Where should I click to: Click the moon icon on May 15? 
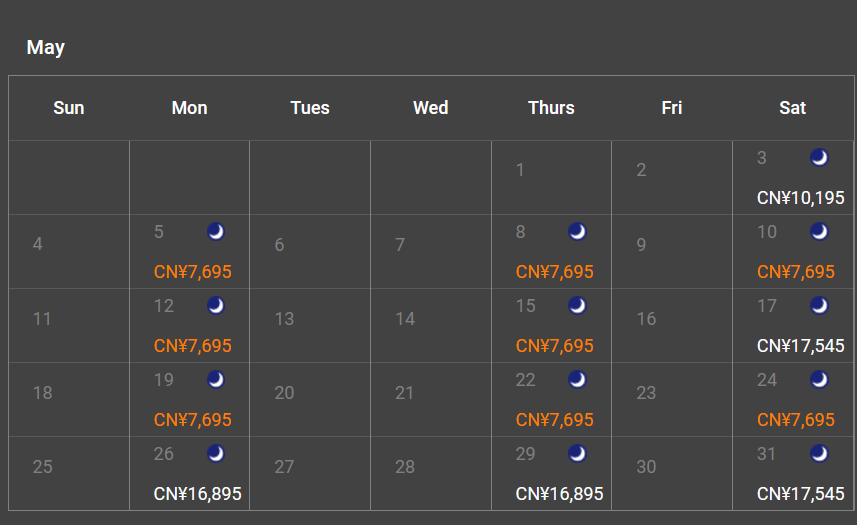click(577, 306)
